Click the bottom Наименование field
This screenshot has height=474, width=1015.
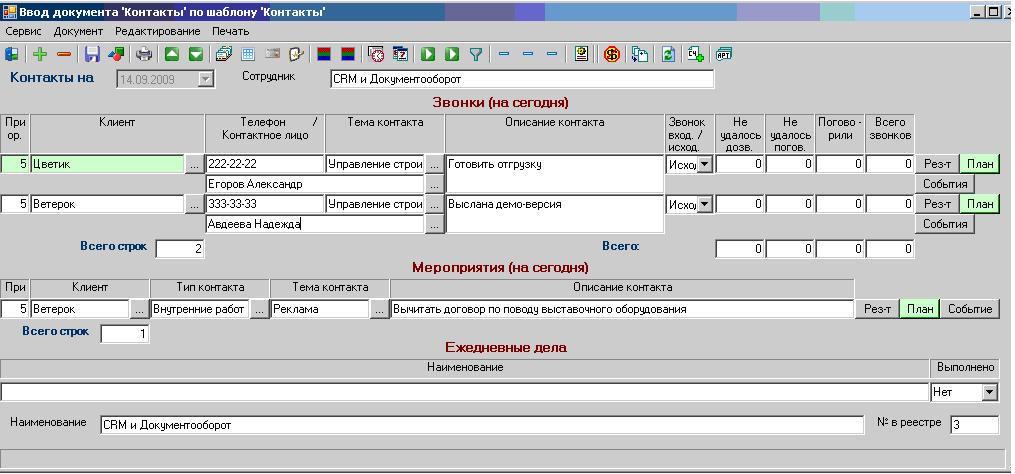(x=482, y=425)
